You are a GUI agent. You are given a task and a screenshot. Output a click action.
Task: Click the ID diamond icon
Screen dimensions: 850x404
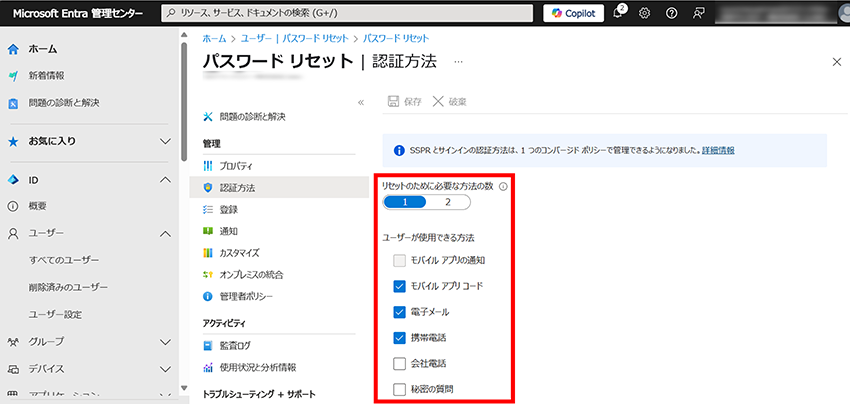[x=14, y=180]
